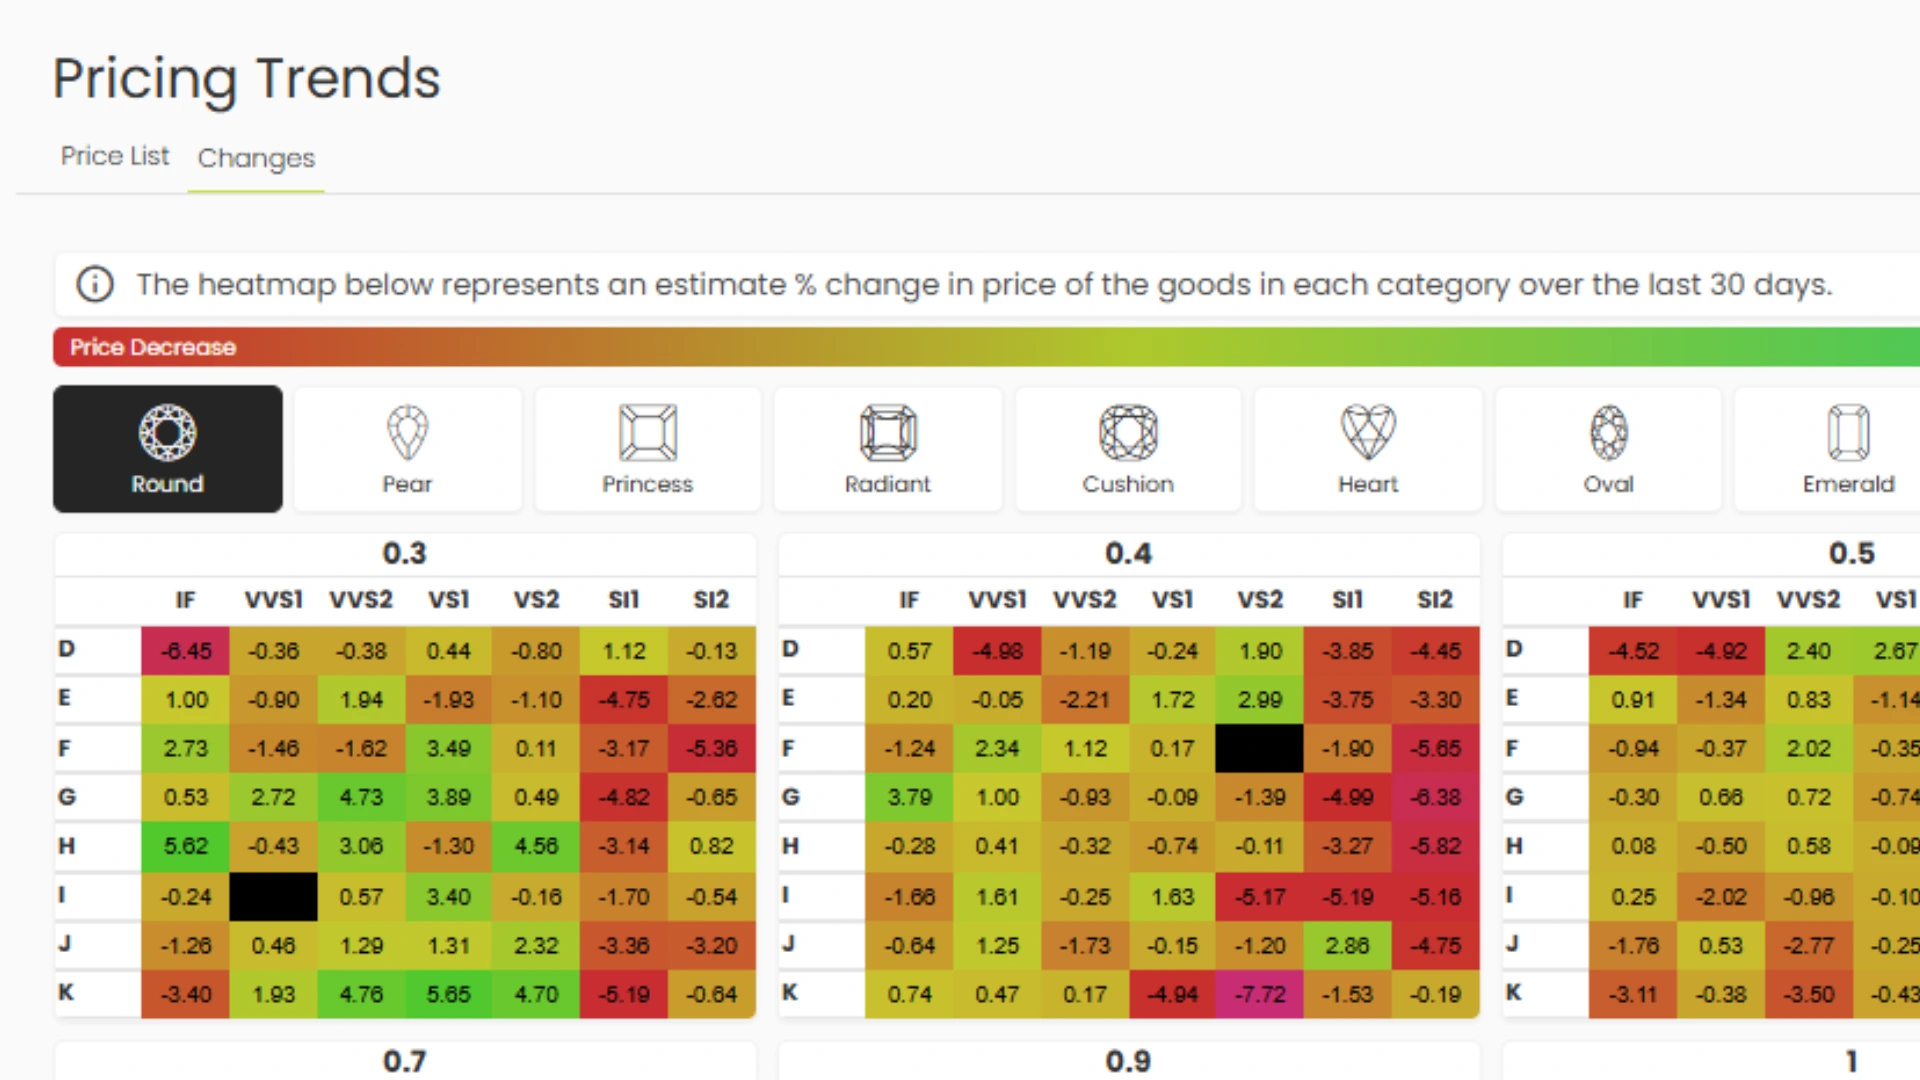Screen dimensions: 1920x1080
Task: Select the Oval shape icon
Action: point(1608,433)
